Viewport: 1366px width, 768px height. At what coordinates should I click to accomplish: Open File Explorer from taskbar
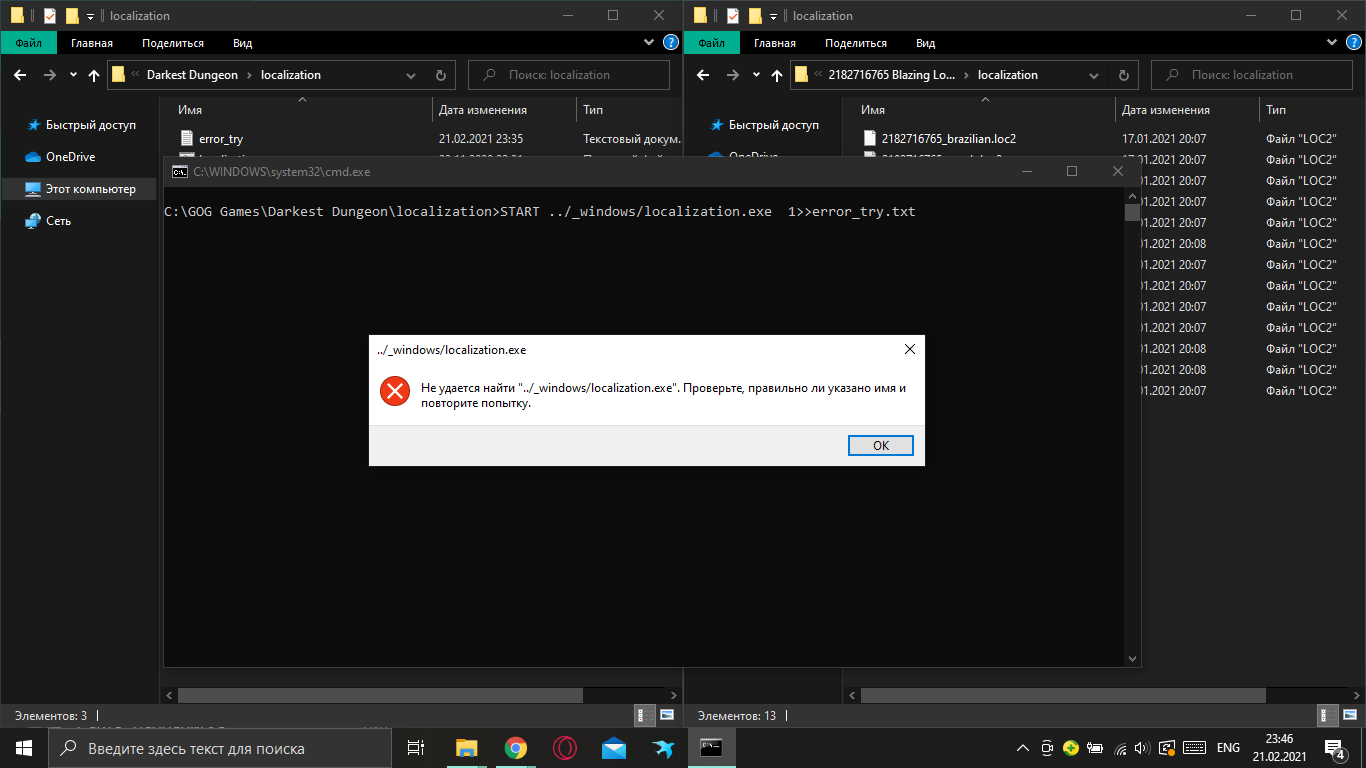click(466, 748)
